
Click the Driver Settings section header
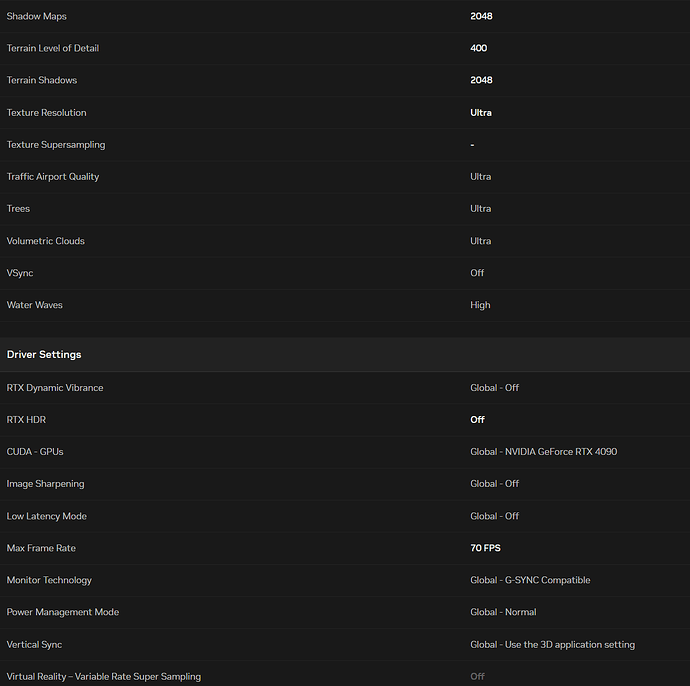44,355
